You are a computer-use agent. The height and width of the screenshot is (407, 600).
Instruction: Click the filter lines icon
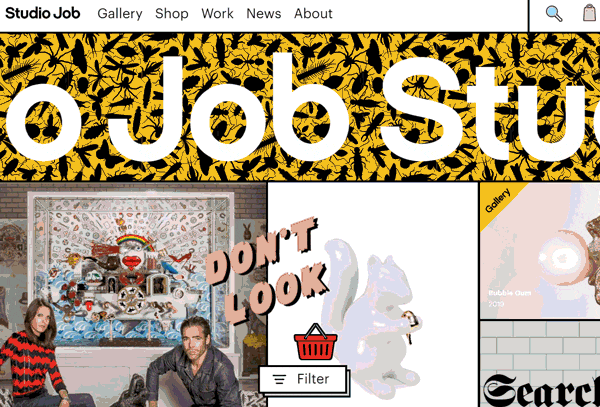pos(279,379)
